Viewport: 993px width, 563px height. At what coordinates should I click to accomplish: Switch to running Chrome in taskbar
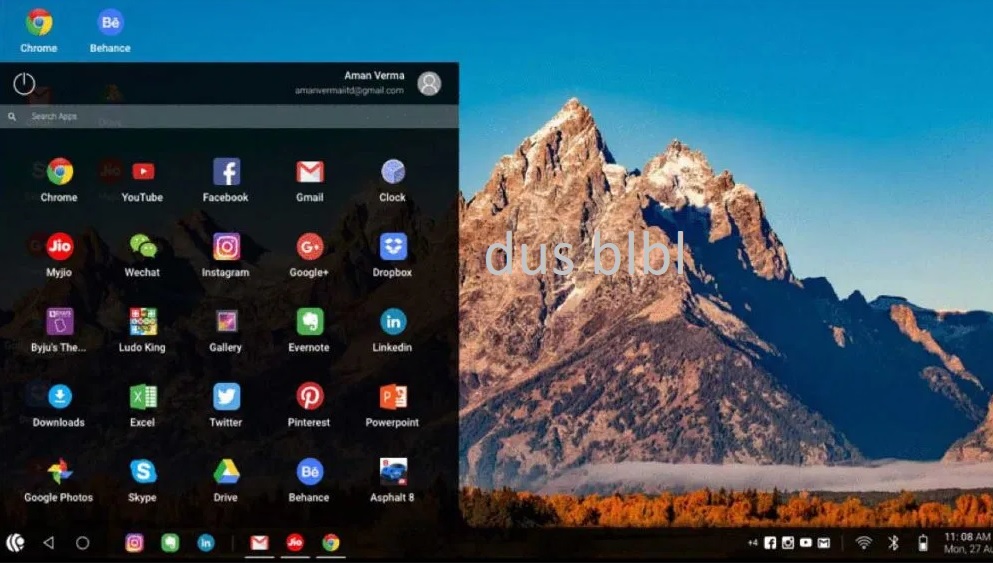[331, 543]
